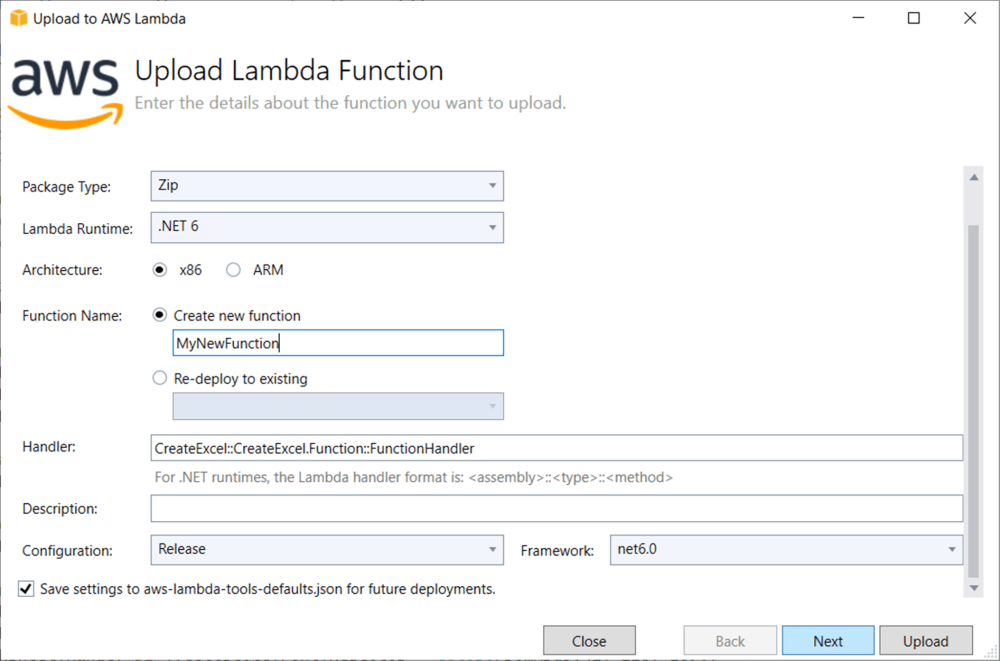Choose Re-deploy to existing radio button

(x=159, y=379)
